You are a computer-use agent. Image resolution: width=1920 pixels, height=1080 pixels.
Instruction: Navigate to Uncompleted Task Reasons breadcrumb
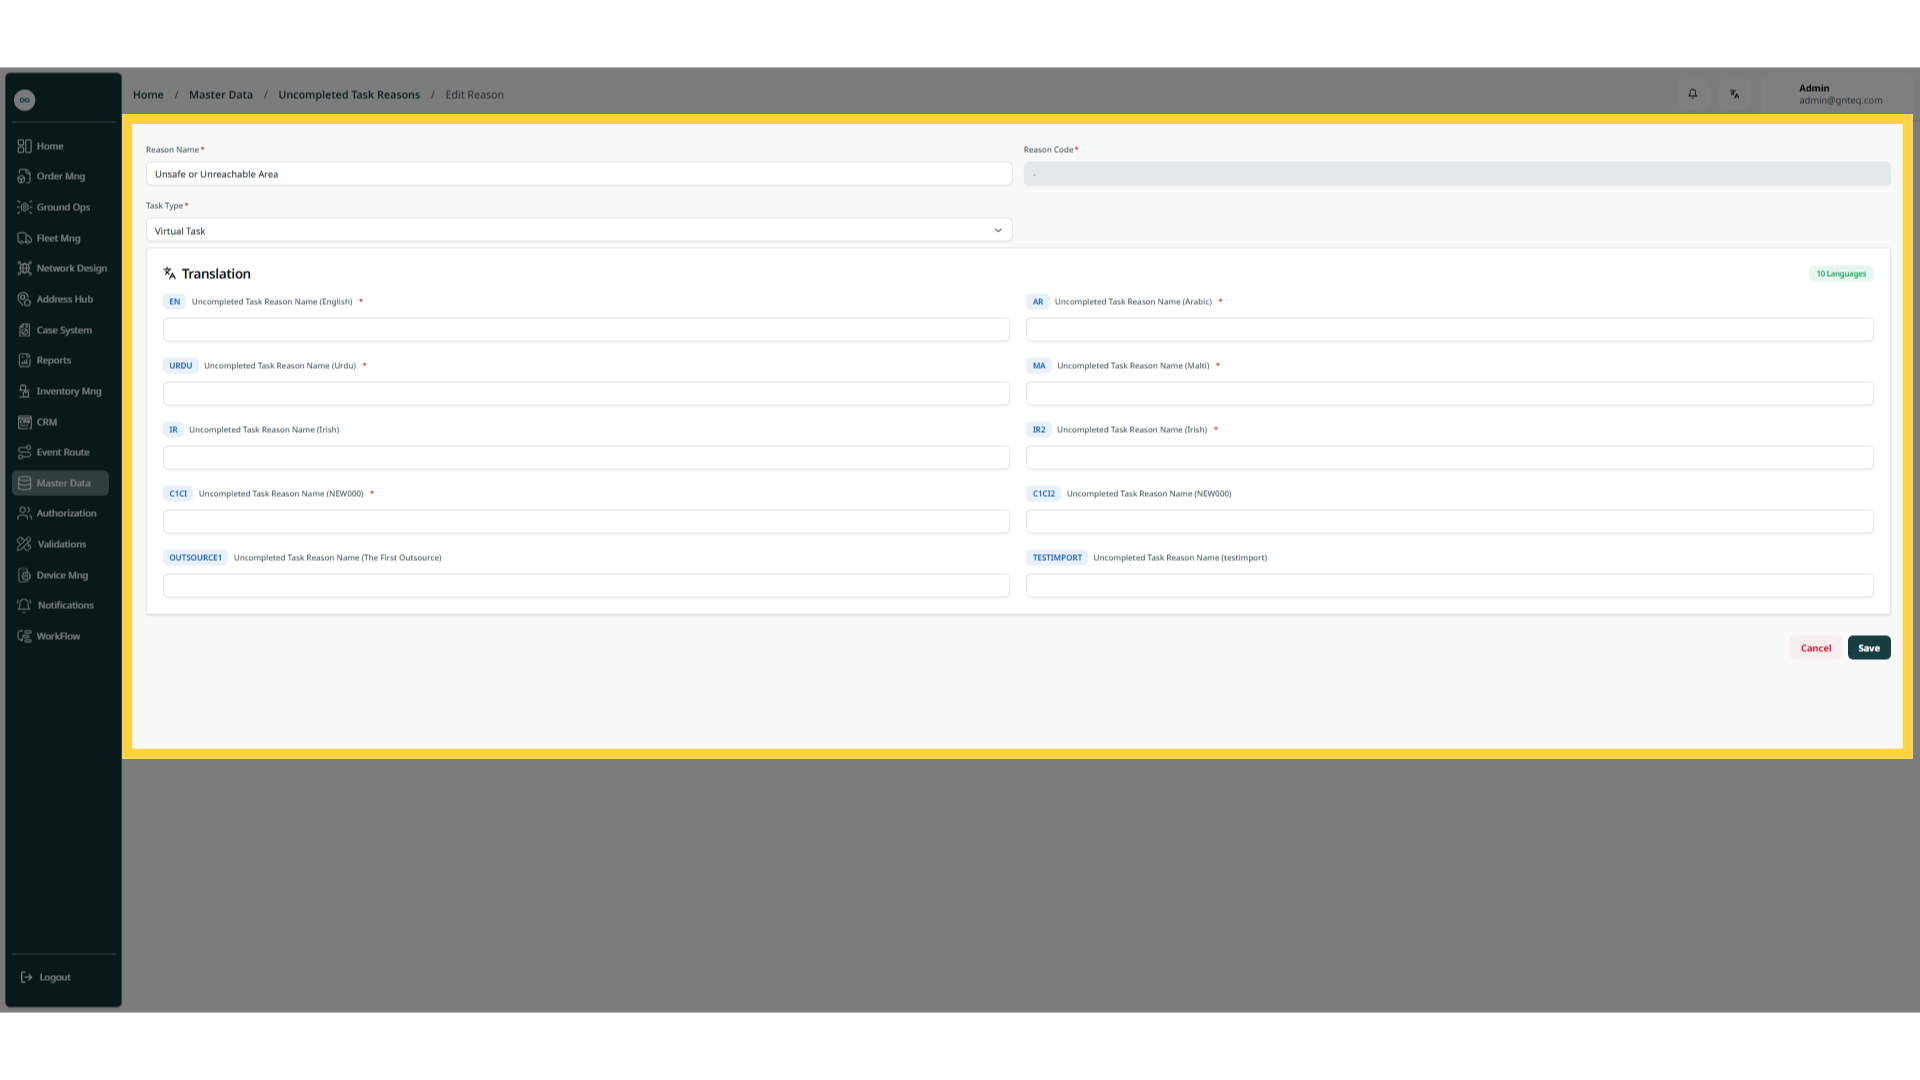point(349,95)
